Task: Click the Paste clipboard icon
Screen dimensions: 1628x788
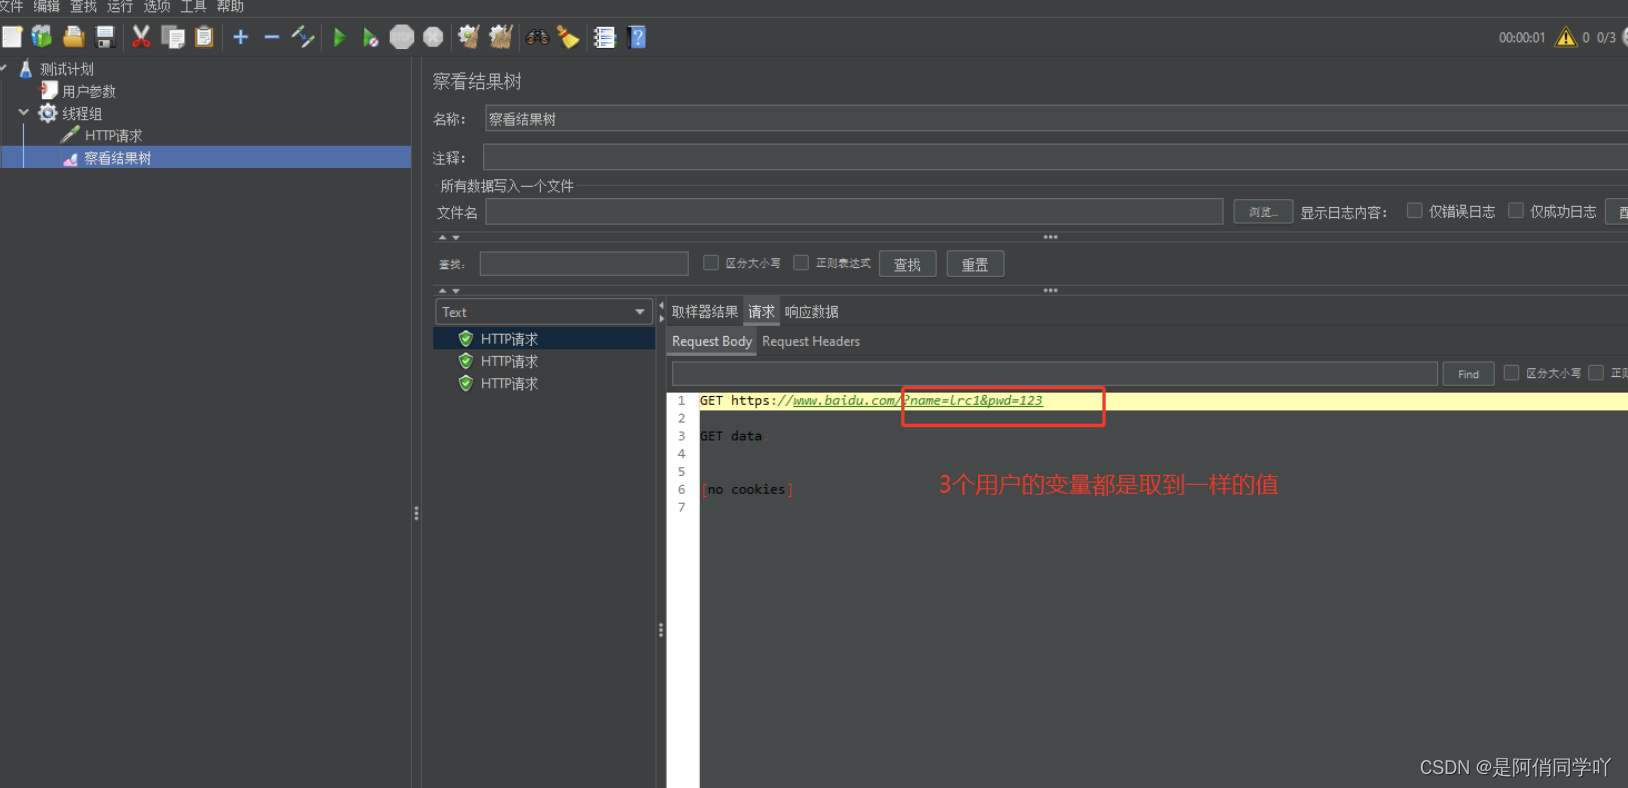Action: (204, 37)
